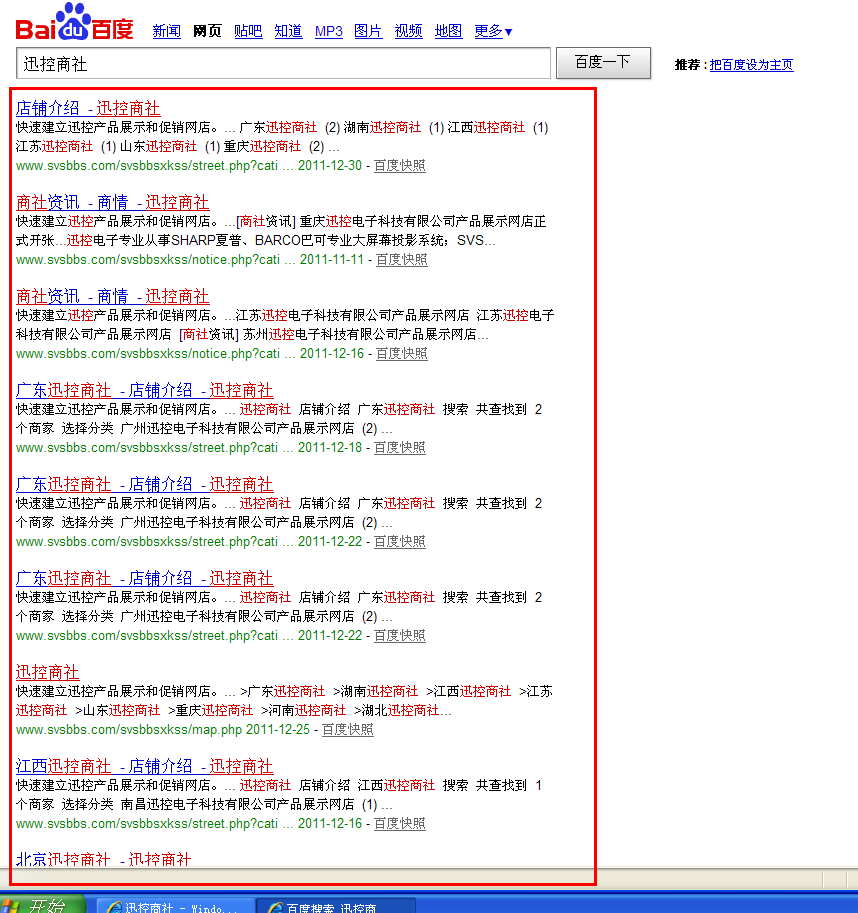
Task: Click the Baidu logo
Action: pyautogui.click(x=75, y=22)
